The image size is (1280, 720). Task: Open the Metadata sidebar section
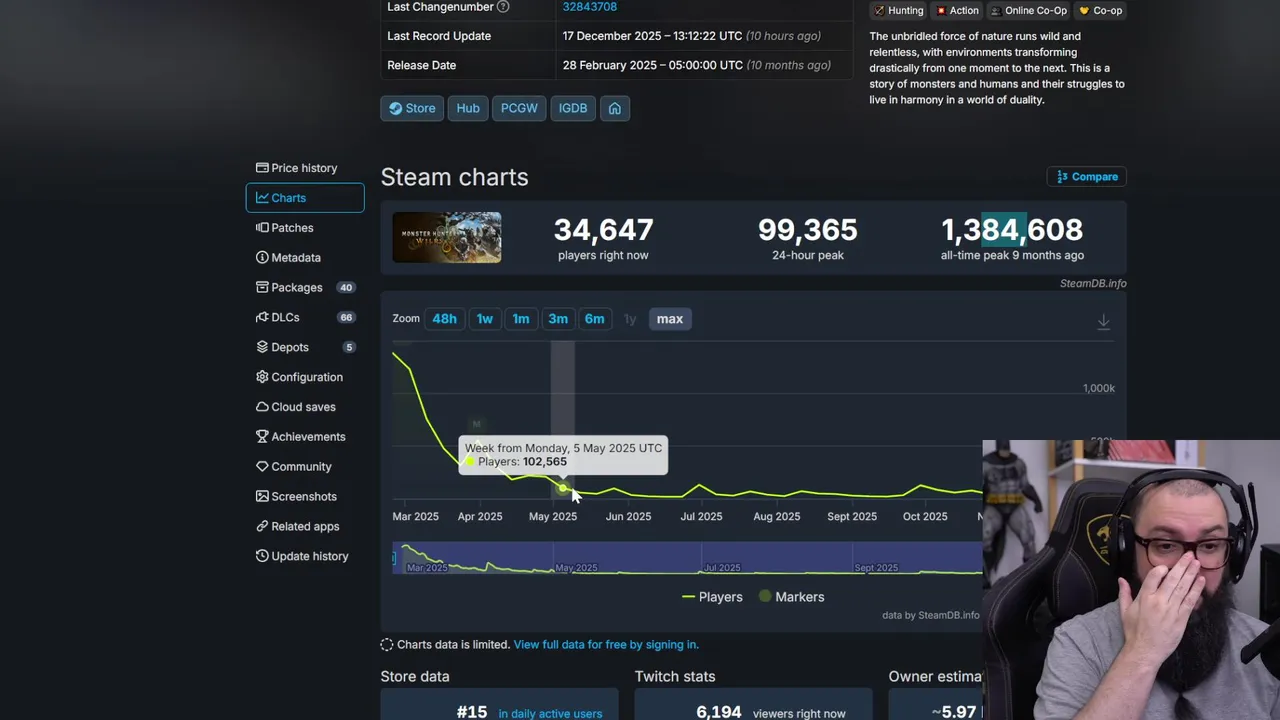click(305, 258)
